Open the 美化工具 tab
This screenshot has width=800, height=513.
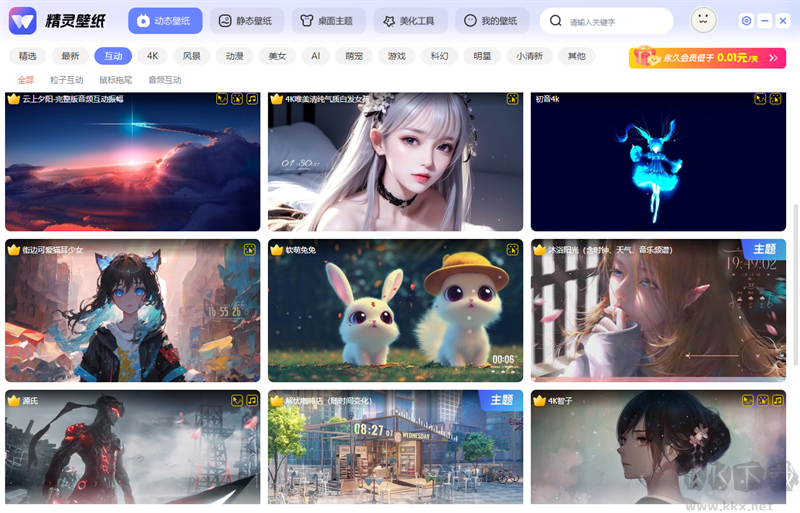[x=410, y=21]
